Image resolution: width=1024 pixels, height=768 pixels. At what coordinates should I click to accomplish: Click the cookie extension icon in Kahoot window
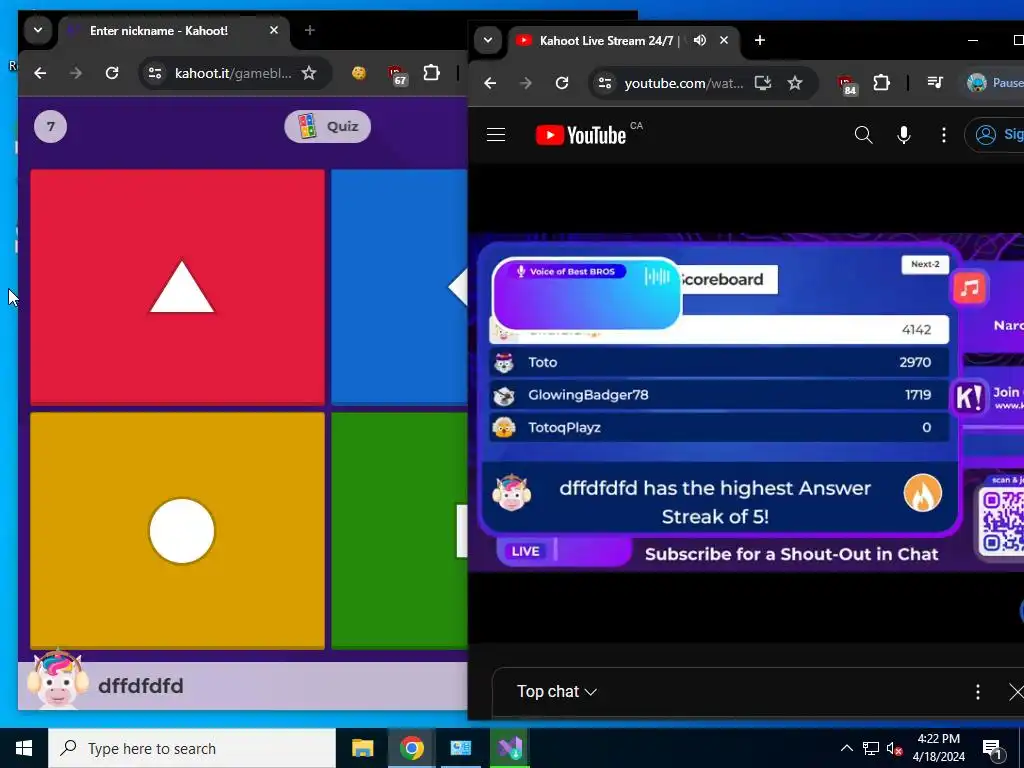359,73
